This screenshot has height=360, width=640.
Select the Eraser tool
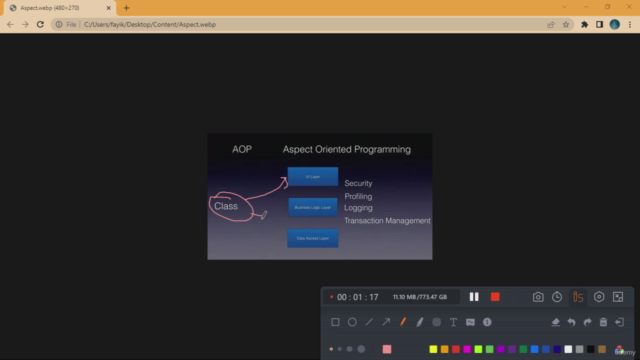coord(556,322)
